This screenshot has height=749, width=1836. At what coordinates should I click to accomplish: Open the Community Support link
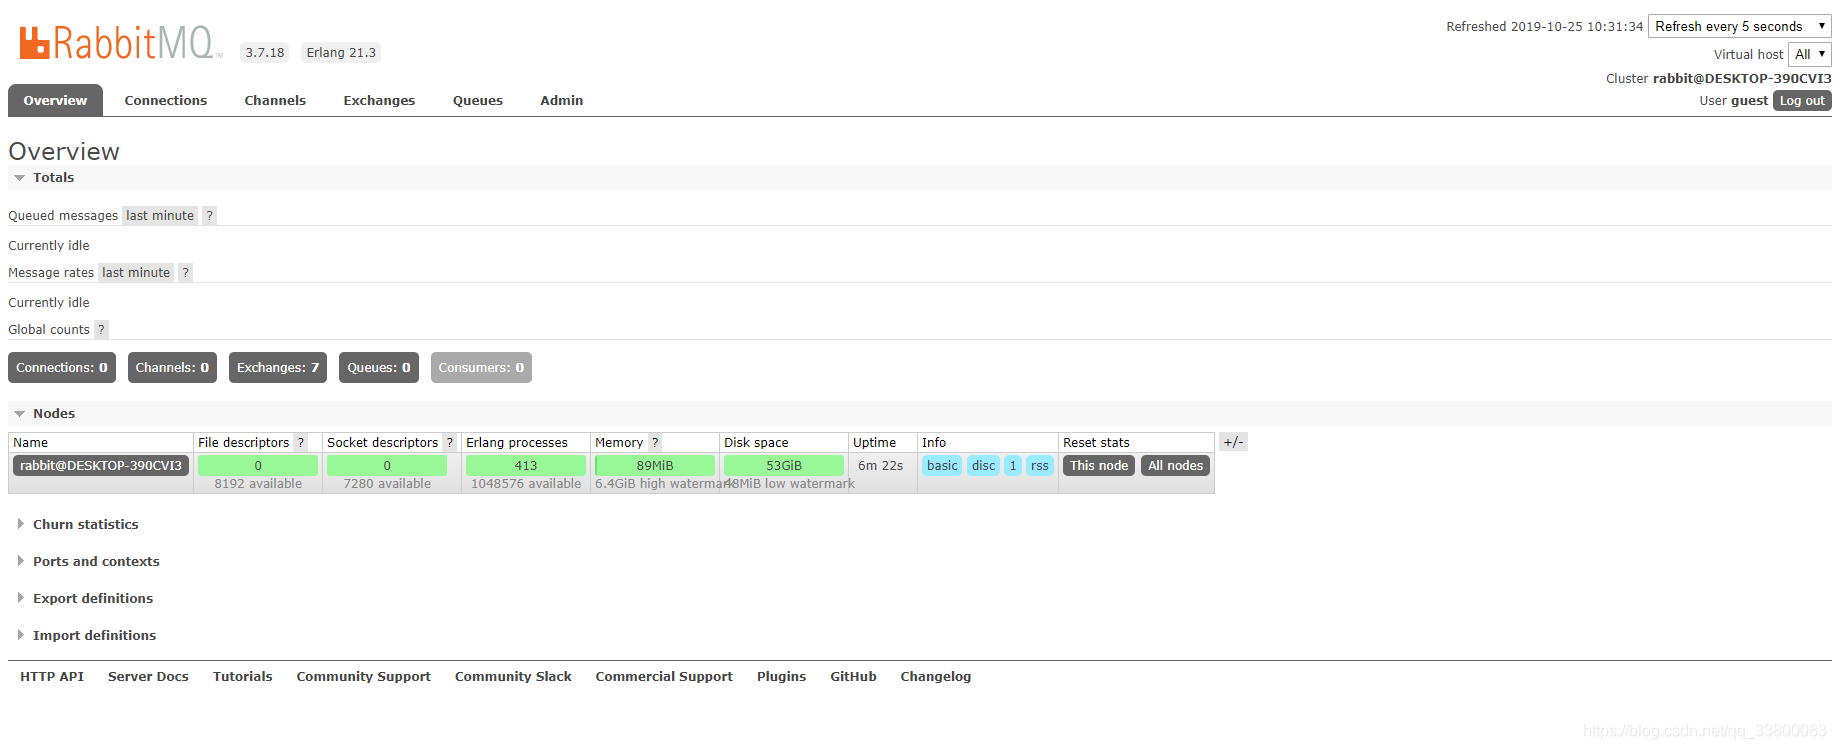click(x=364, y=677)
